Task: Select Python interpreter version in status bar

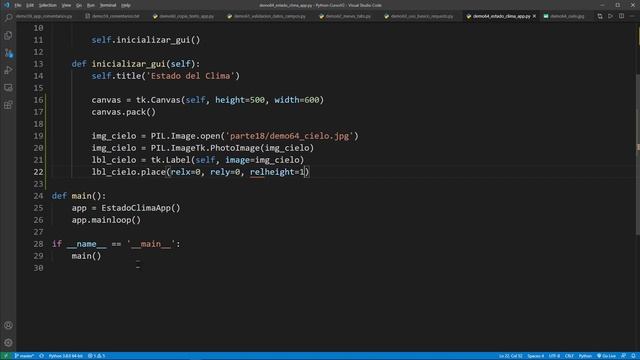Action: [x=66, y=356]
